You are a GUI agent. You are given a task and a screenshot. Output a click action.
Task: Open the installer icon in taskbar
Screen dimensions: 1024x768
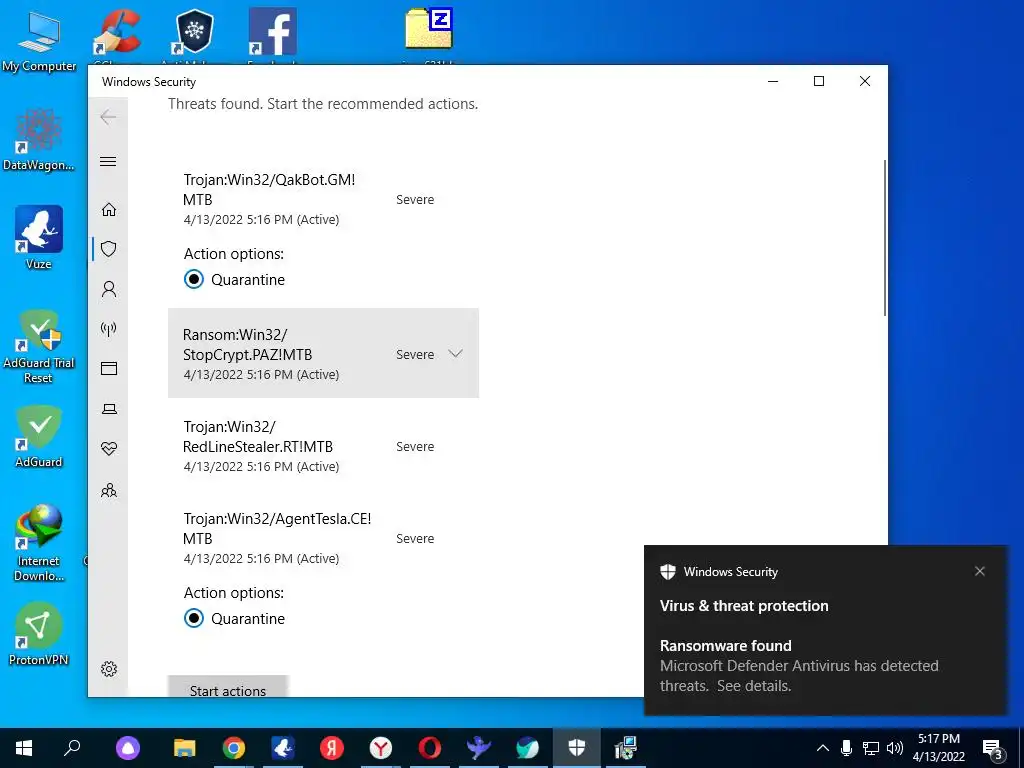[625, 748]
